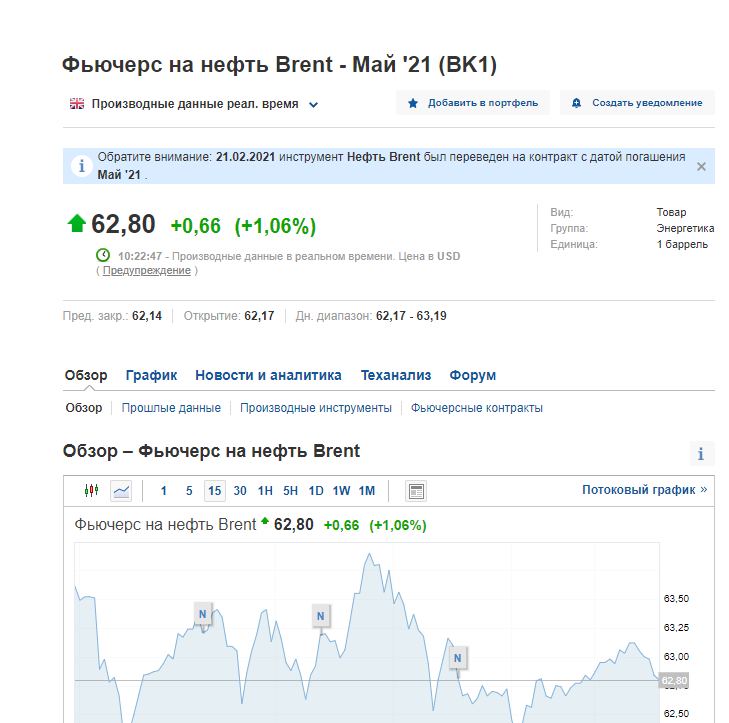Viewport: 729px width, 723px height.
Task: Select the 15 minute interval
Action: pyautogui.click(x=215, y=491)
